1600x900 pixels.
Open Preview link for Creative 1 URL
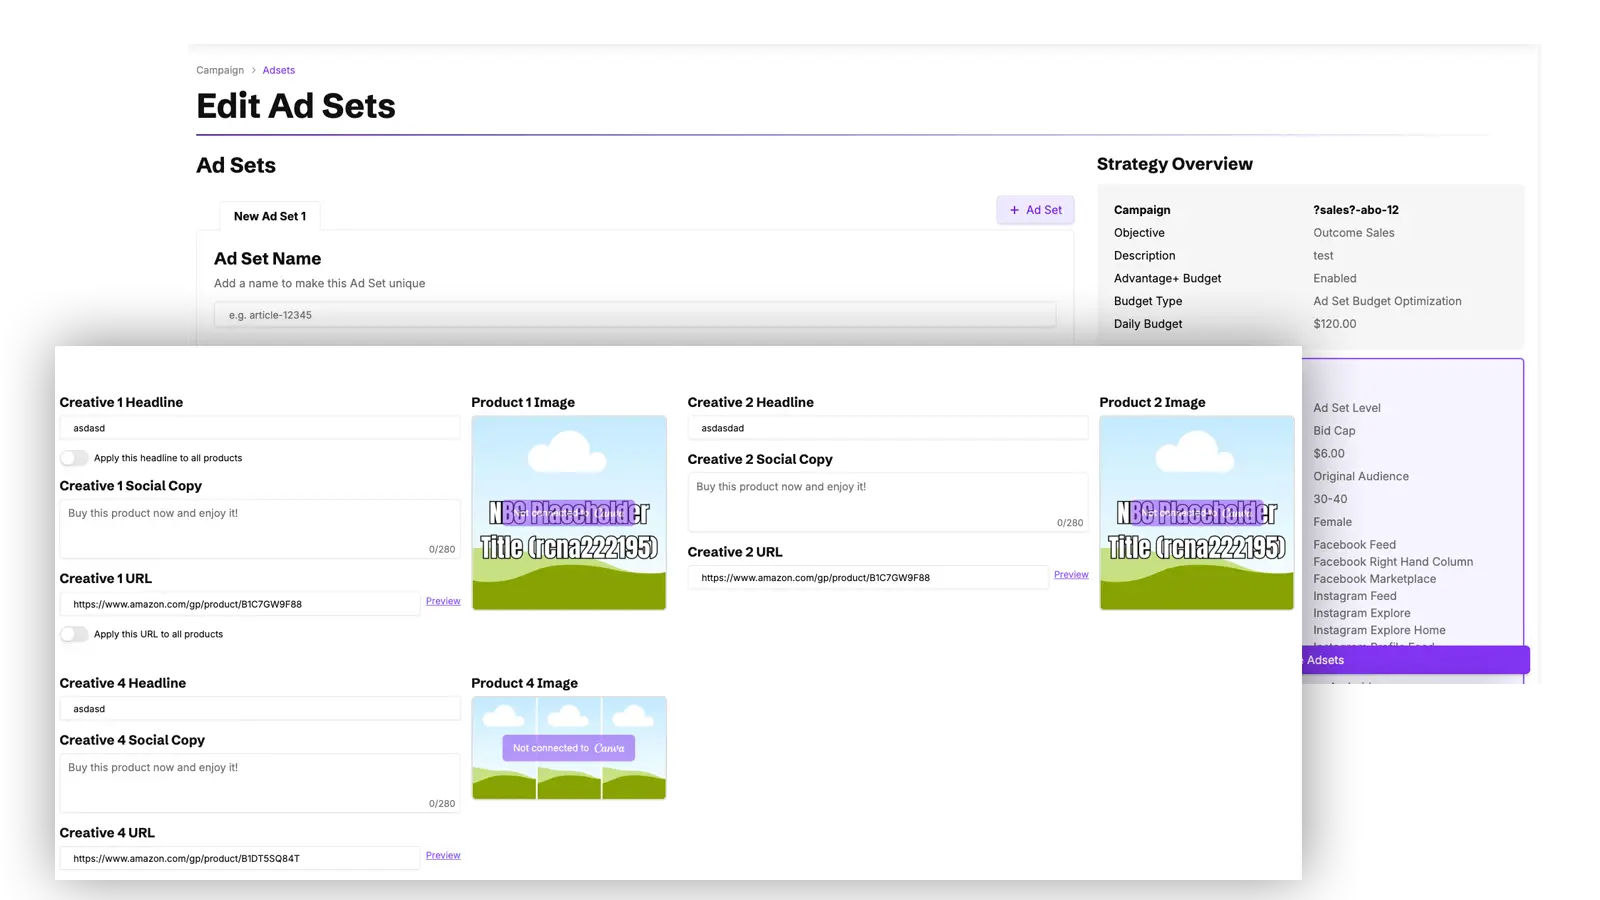tap(443, 601)
